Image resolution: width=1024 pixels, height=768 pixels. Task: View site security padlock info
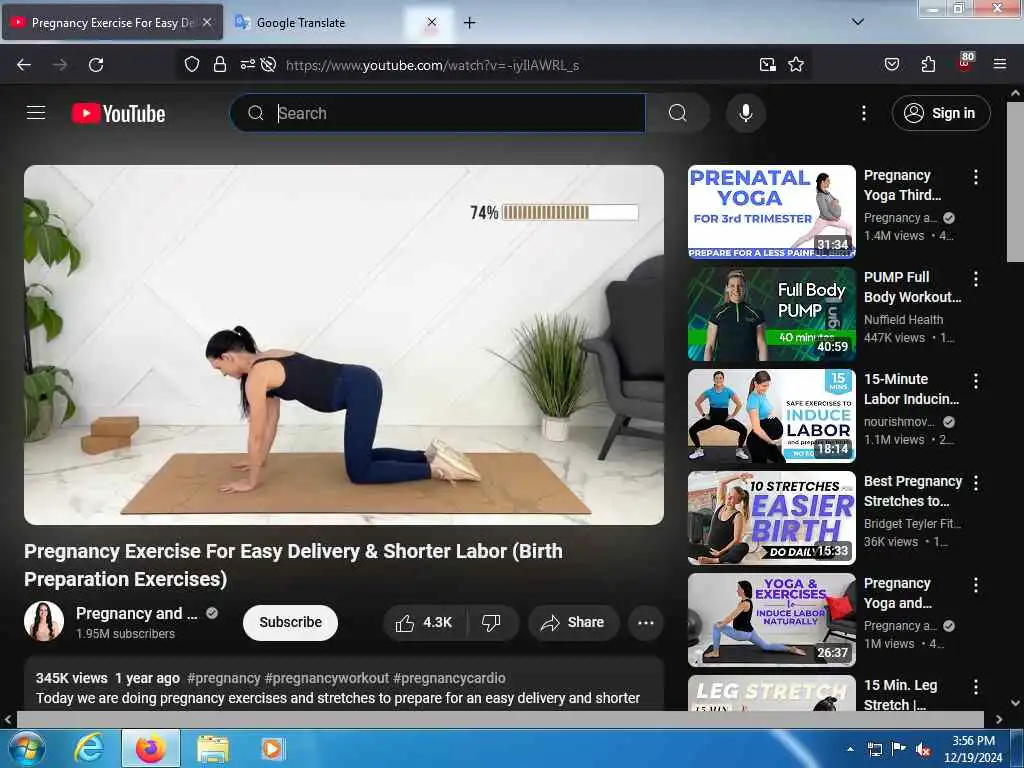[220, 64]
